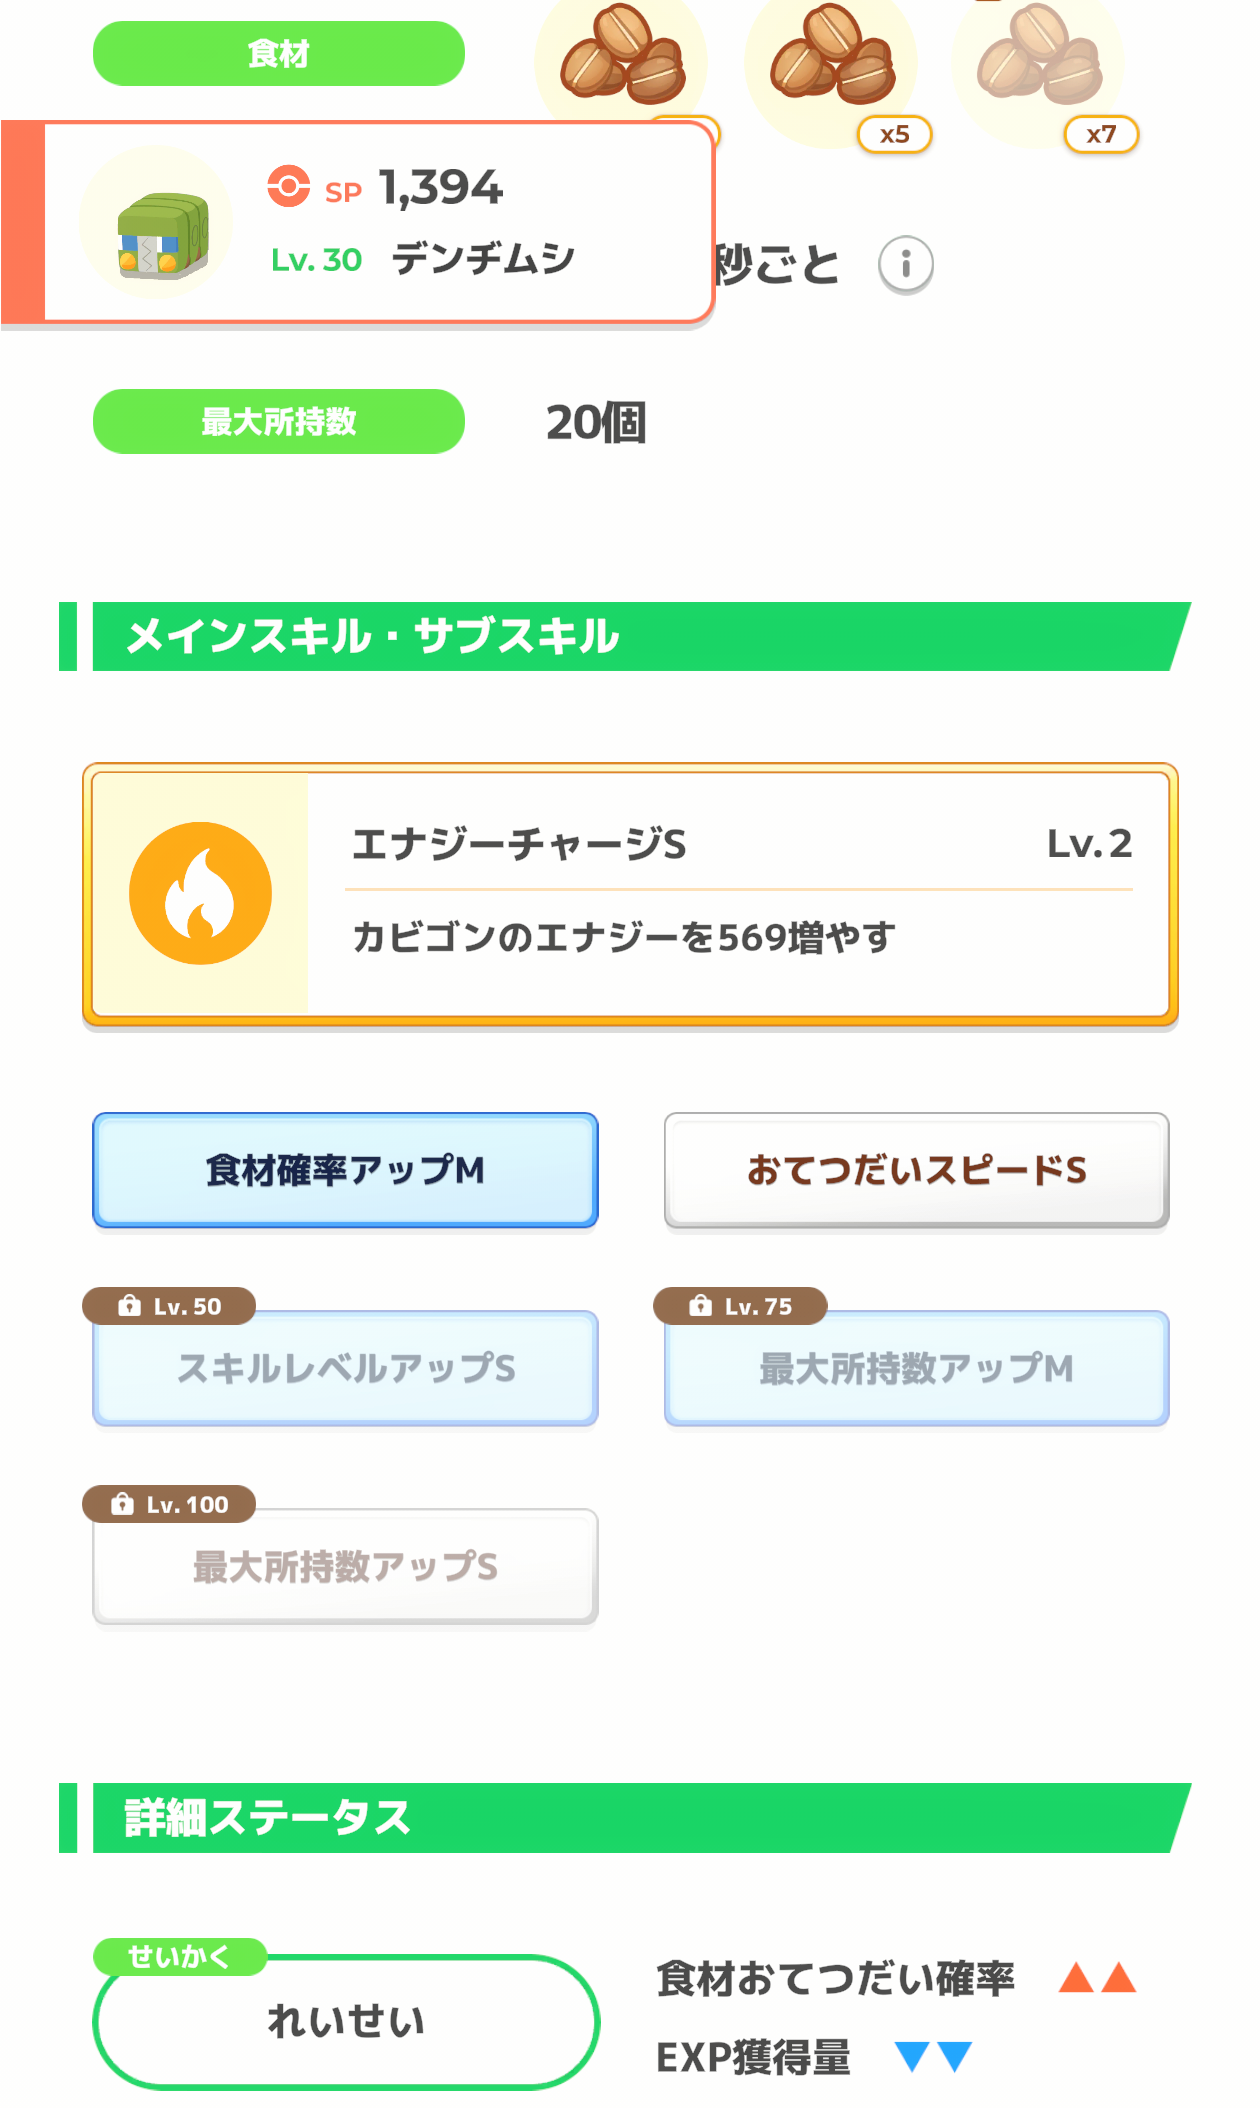Tap the blue down arrows for EXP獲得量

933,2056
